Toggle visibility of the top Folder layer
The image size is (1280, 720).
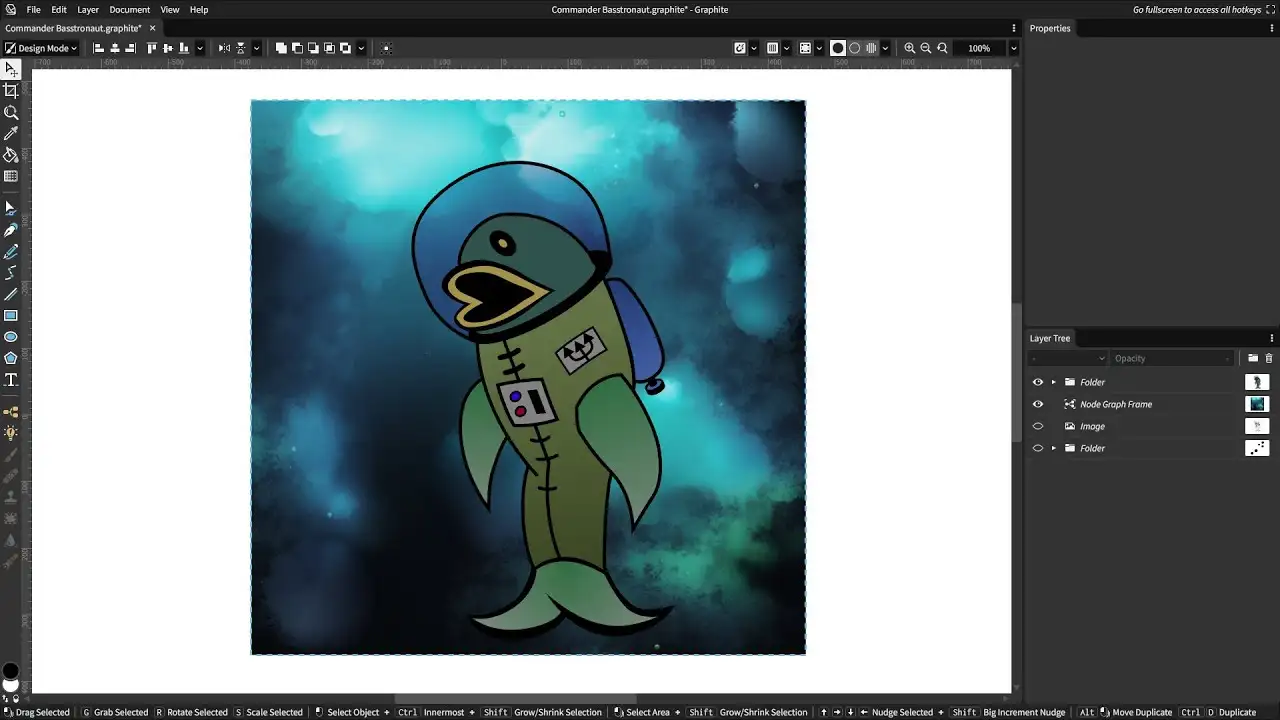click(1037, 382)
